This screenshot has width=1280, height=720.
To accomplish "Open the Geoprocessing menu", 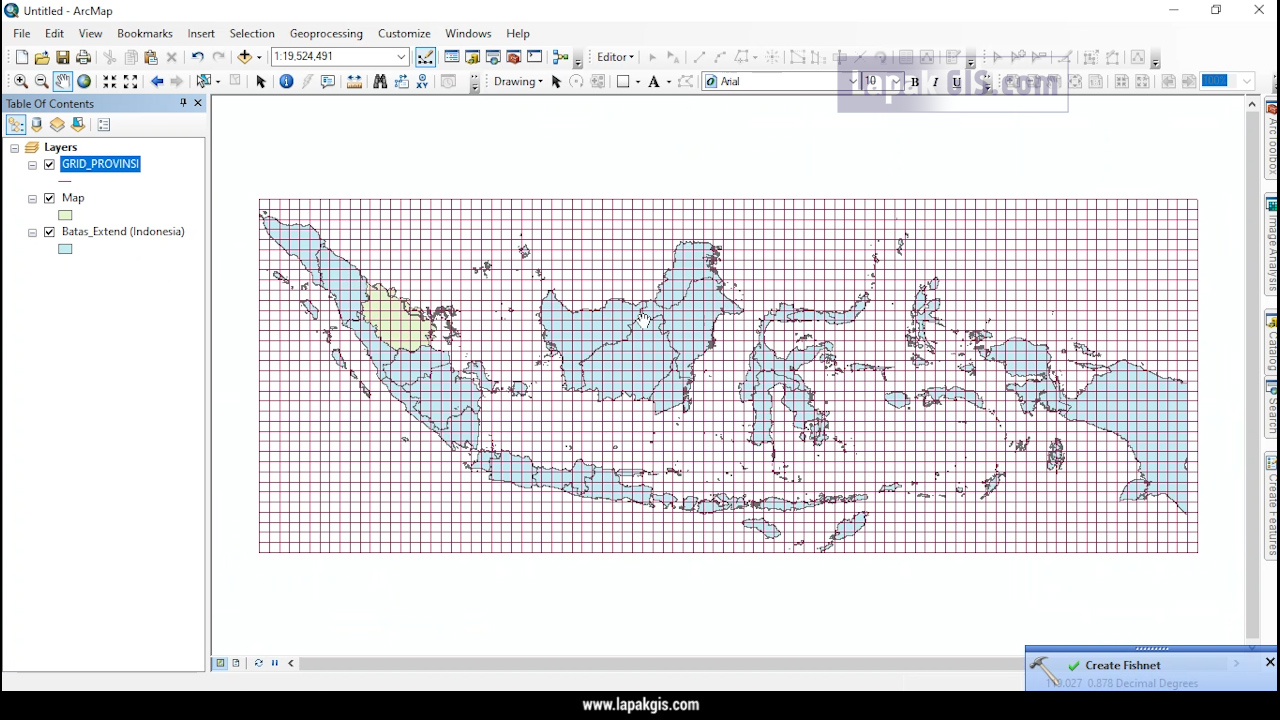I will [x=326, y=33].
